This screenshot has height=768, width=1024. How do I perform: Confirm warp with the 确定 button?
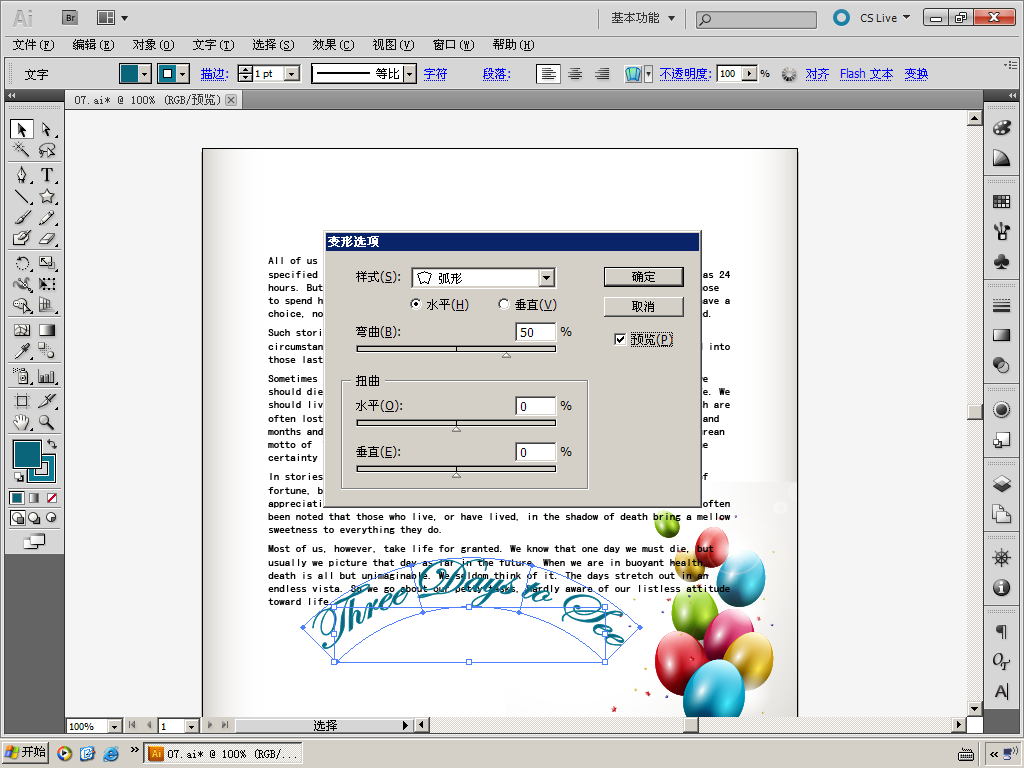pyautogui.click(x=643, y=277)
